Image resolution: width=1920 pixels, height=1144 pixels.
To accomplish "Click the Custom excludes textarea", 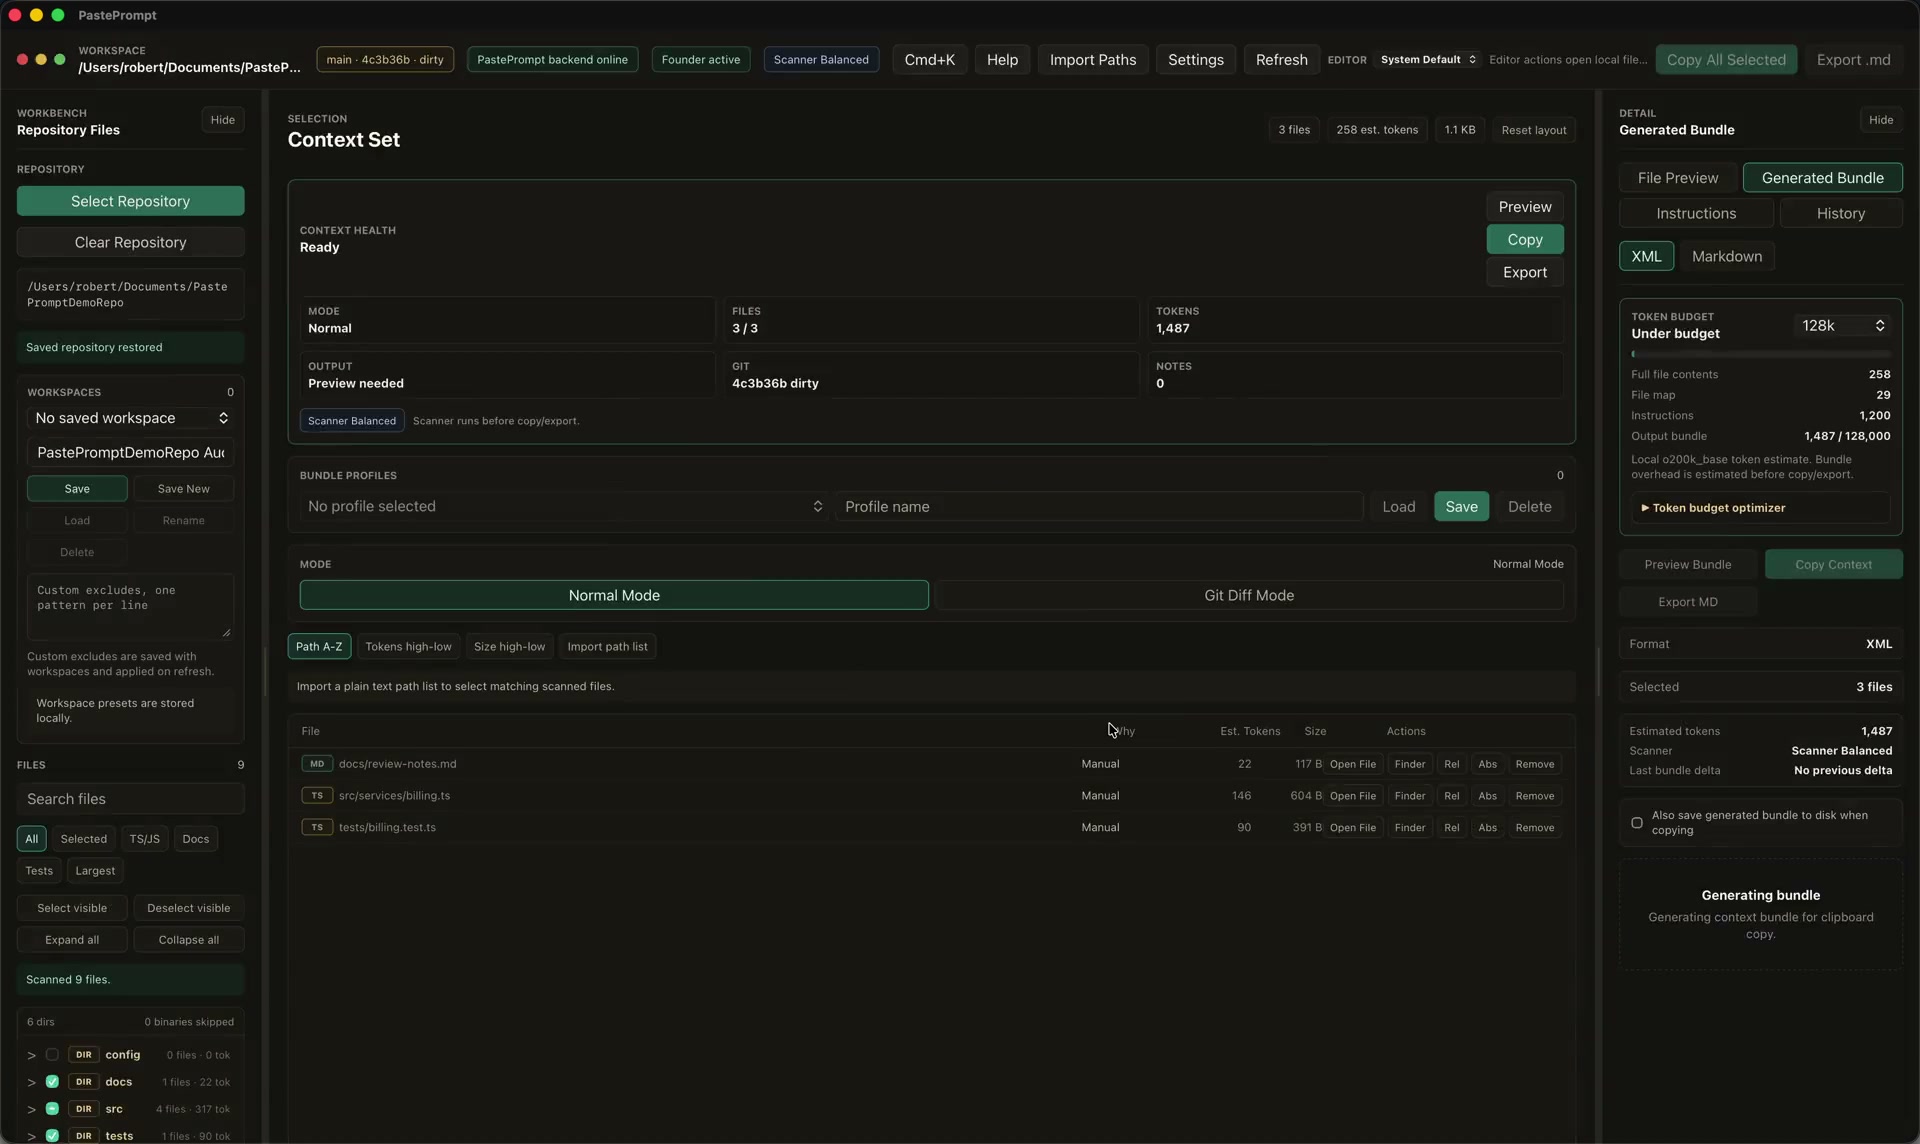I will point(130,607).
